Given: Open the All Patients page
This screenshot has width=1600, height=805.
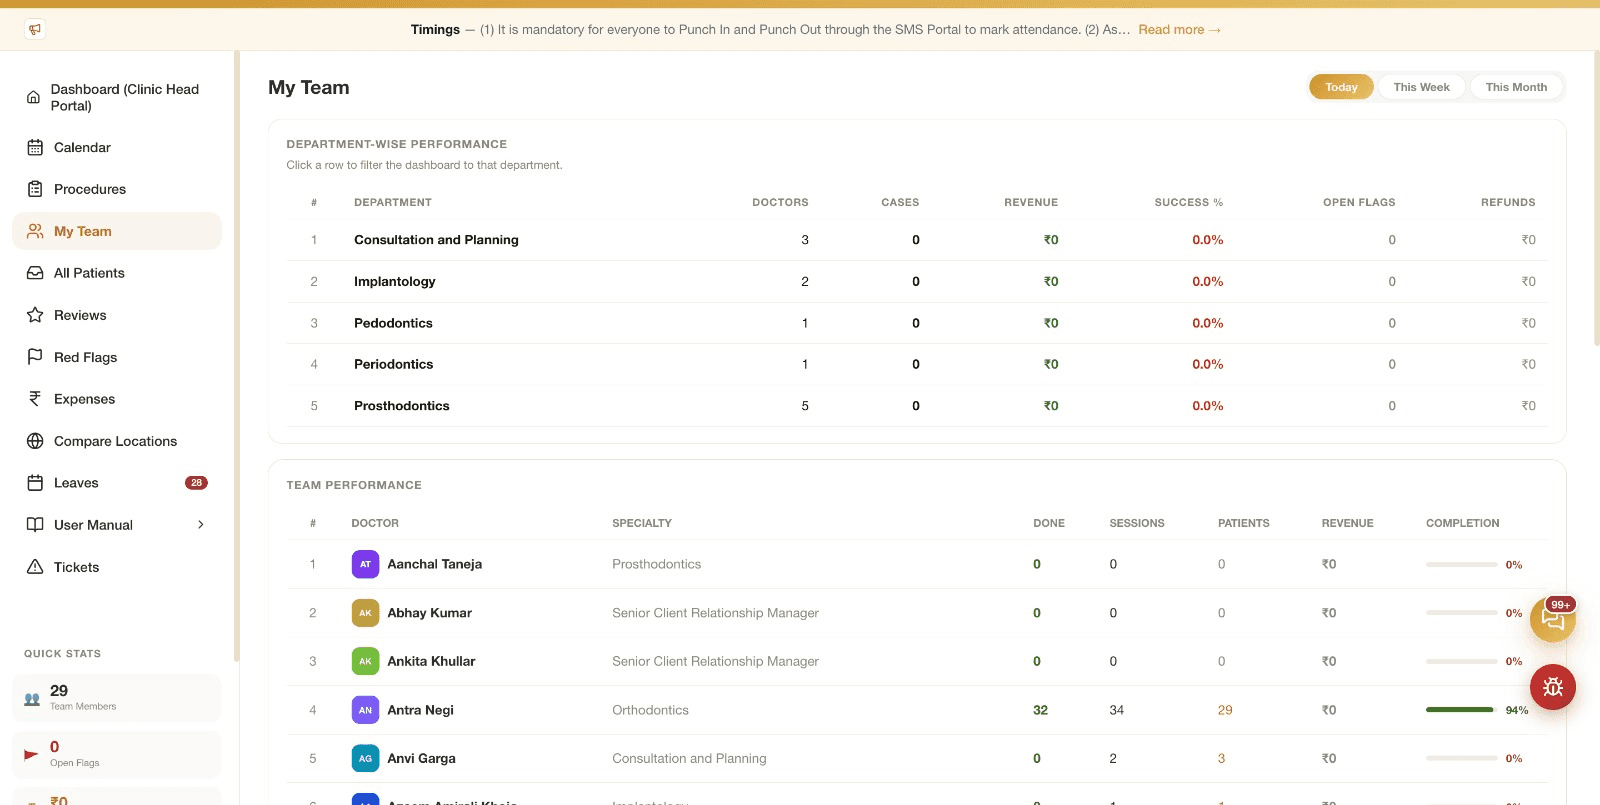Looking at the screenshot, I should click(x=117, y=273).
